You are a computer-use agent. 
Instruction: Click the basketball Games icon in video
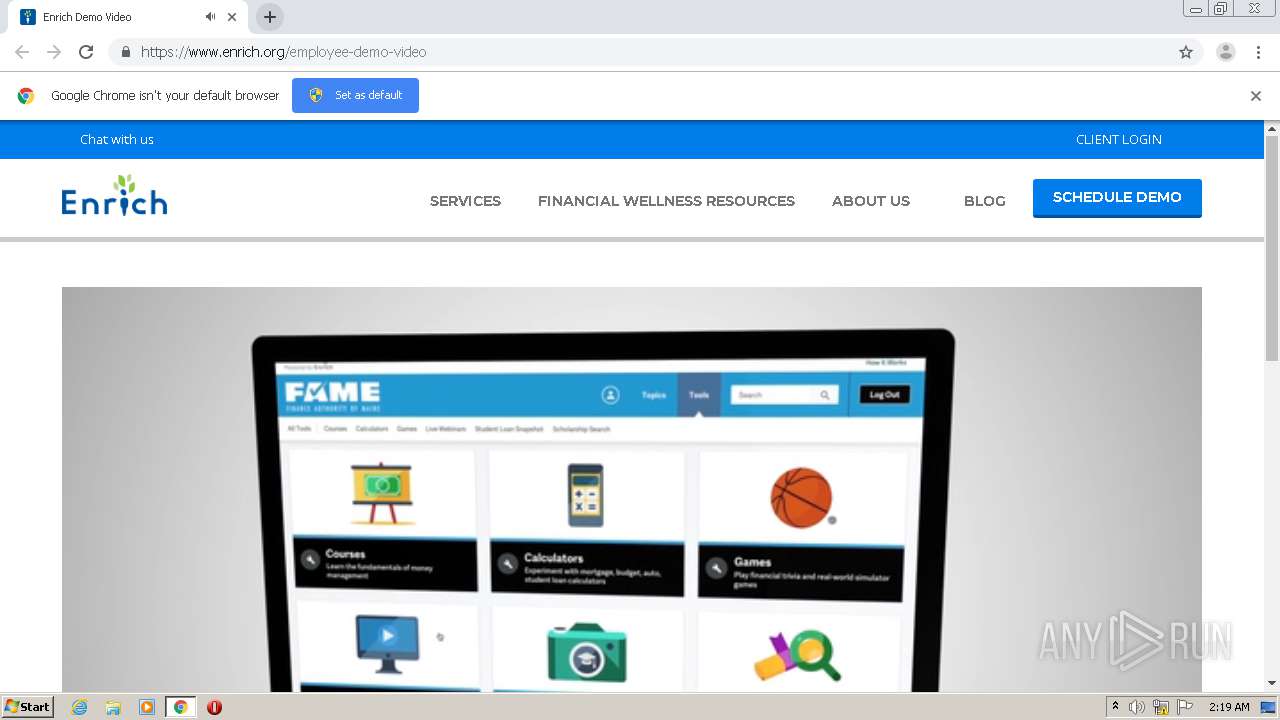coord(801,497)
